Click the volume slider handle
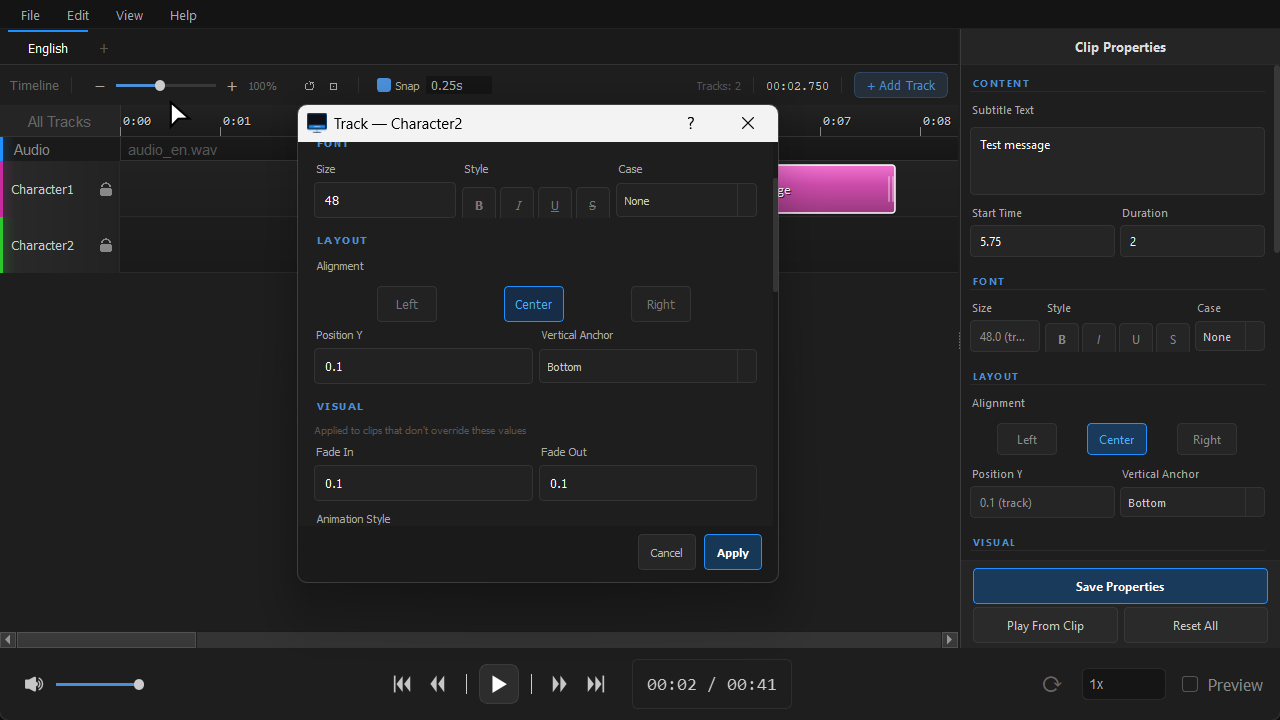The width and height of the screenshot is (1280, 720). tap(139, 684)
